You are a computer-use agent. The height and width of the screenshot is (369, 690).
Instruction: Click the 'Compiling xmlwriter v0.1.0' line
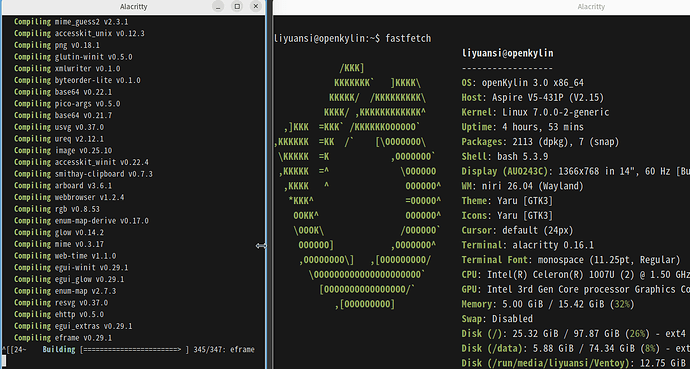pyautogui.click(x=67, y=69)
